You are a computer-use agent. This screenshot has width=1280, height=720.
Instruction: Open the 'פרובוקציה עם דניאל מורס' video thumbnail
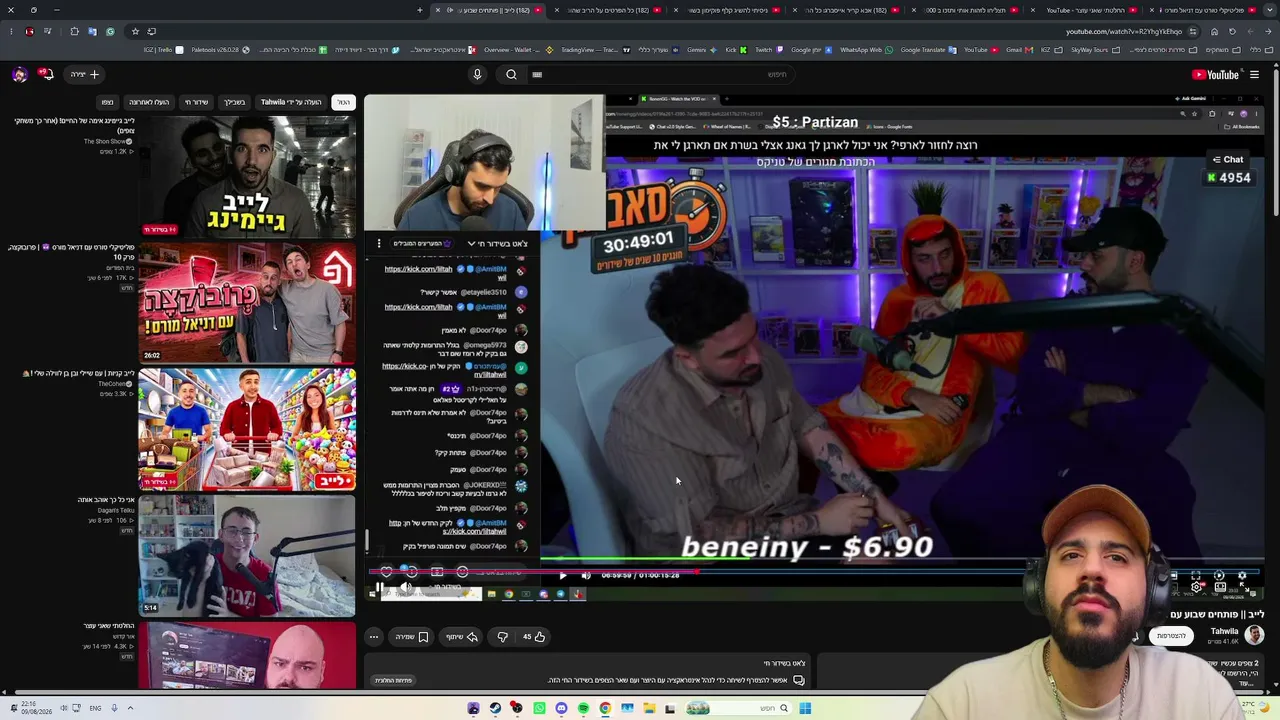point(247,302)
